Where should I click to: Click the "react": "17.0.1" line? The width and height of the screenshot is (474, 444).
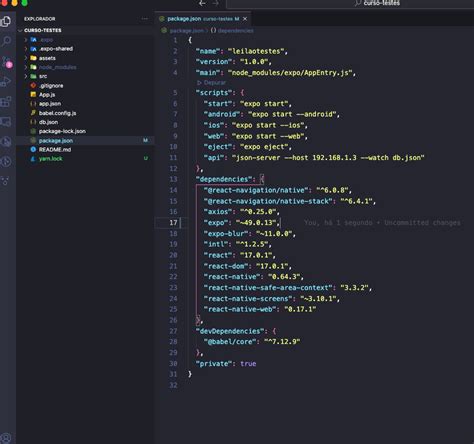(240, 255)
